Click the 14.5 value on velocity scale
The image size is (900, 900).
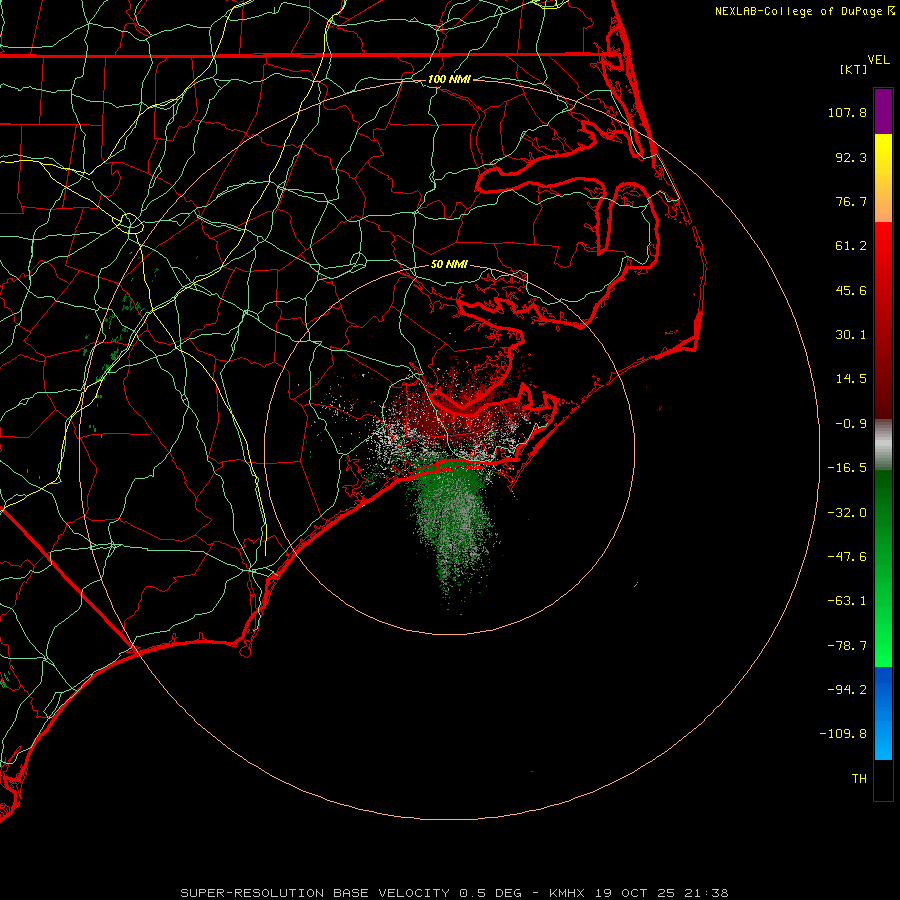(x=851, y=379)
